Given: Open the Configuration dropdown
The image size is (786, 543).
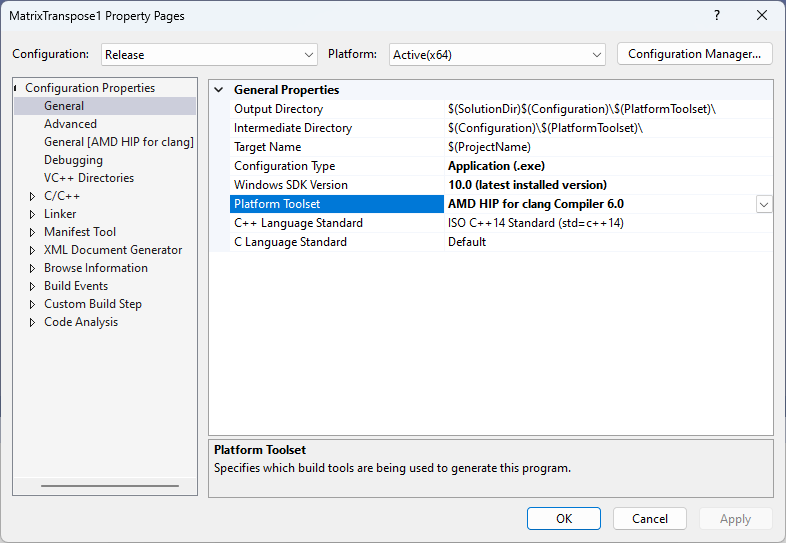Looking at the screenshot, I should pyautogui.click(x=209, y=55).
